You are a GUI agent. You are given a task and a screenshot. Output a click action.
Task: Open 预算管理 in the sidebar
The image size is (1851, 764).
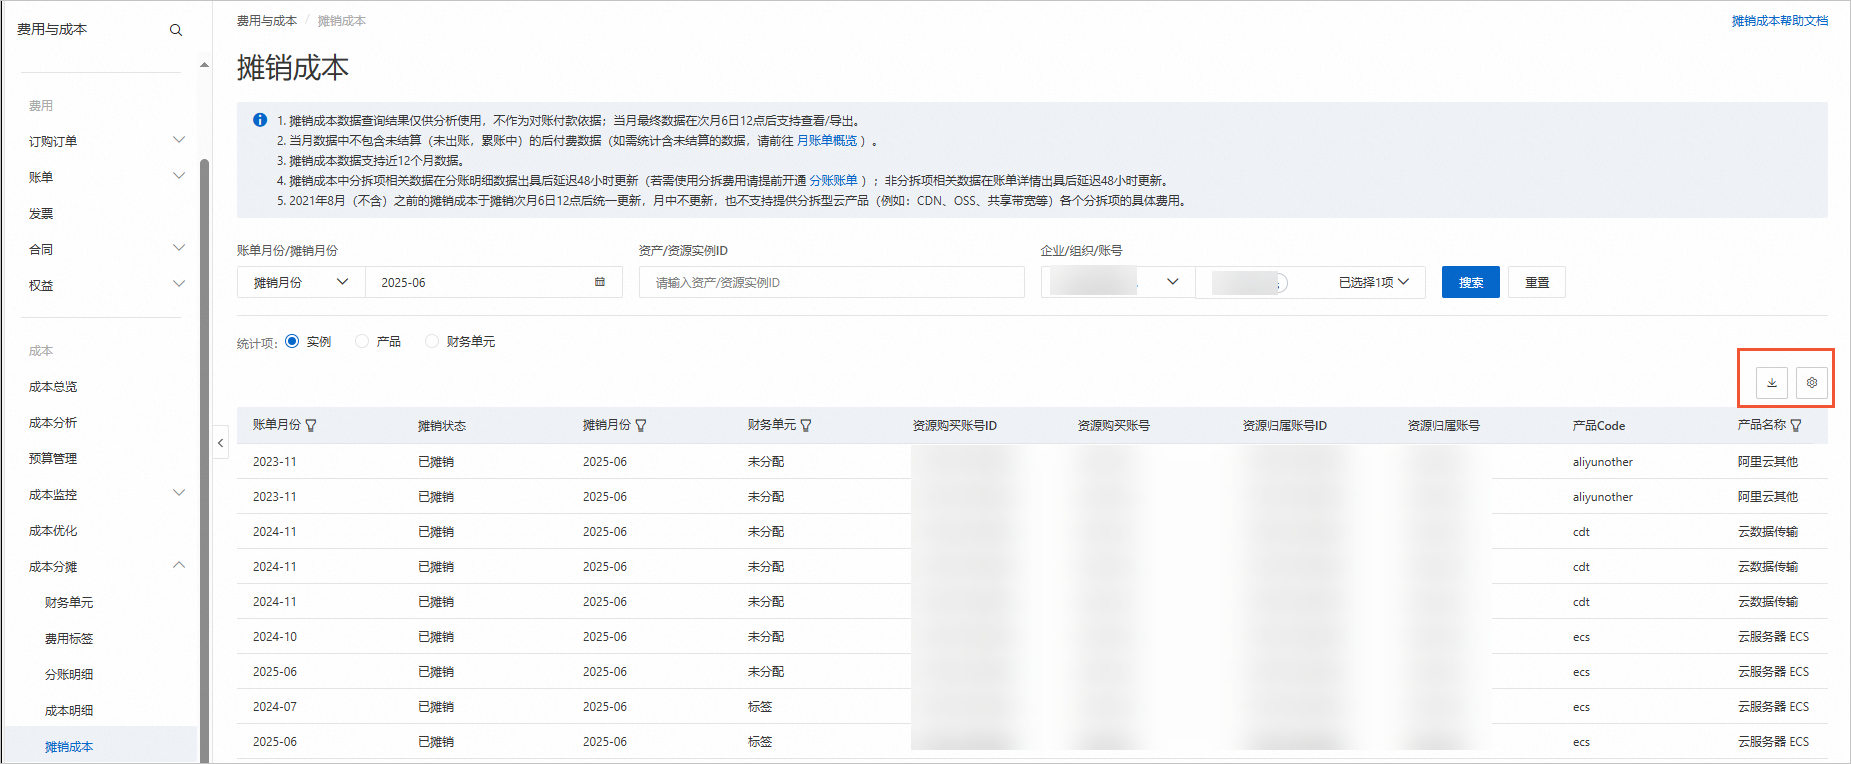coord(53,458)
